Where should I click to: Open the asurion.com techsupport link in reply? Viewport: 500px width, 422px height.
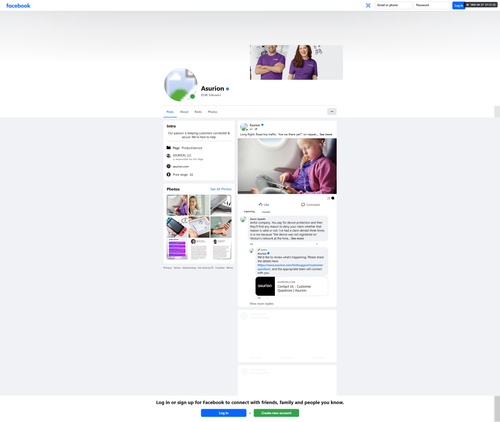(x=290, y=267)
